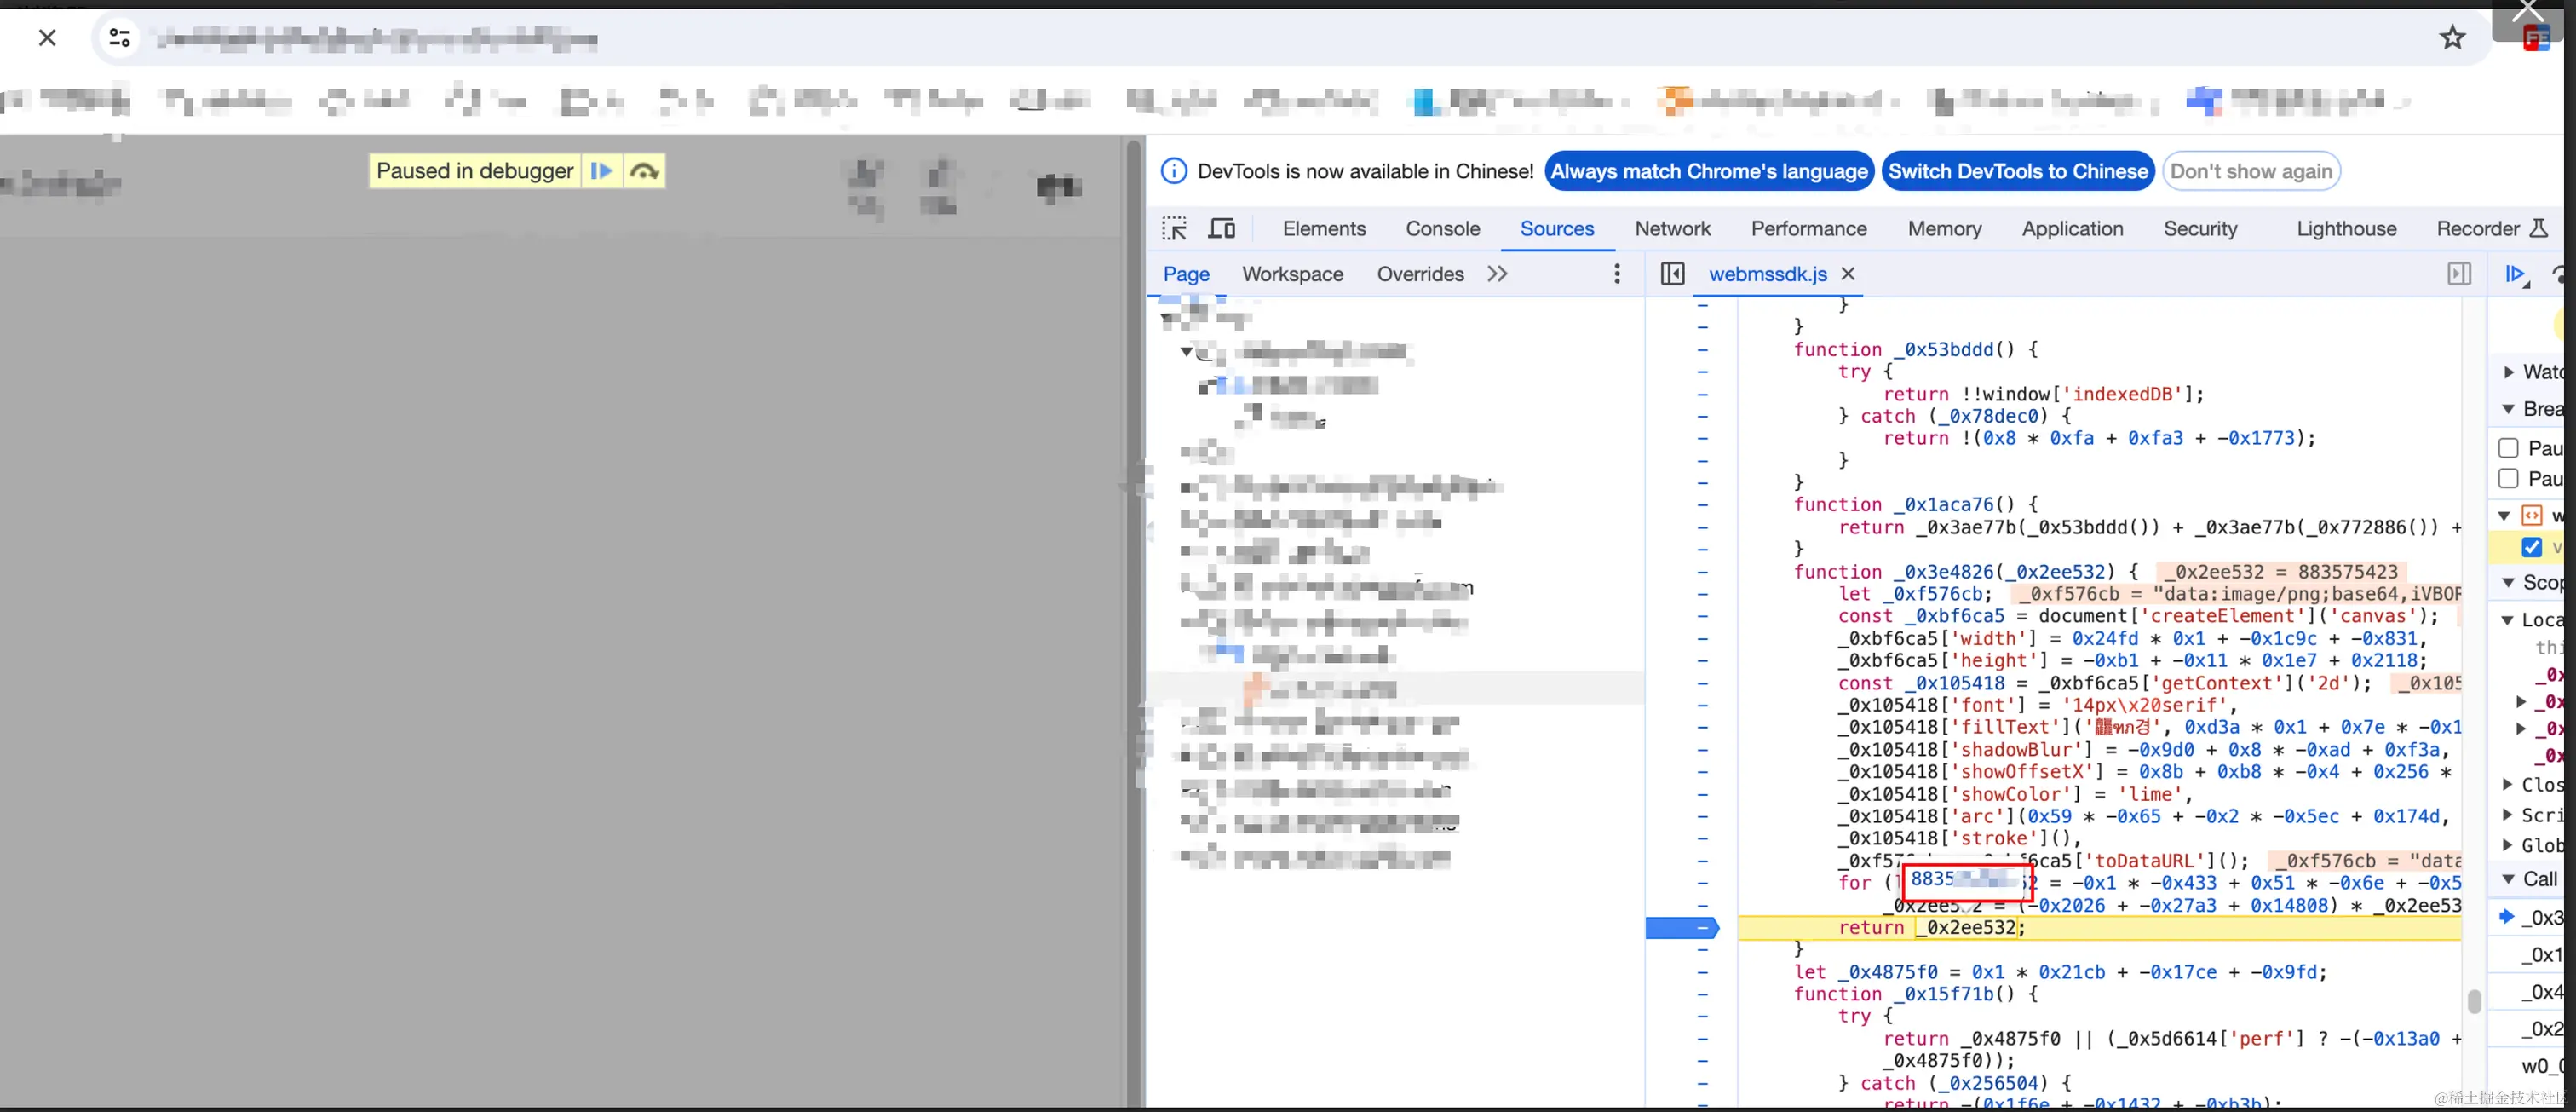Expand the Closure scope
This screenshot has height=1112, width=2576.
pyautogui.click(x=2508, y=785)
